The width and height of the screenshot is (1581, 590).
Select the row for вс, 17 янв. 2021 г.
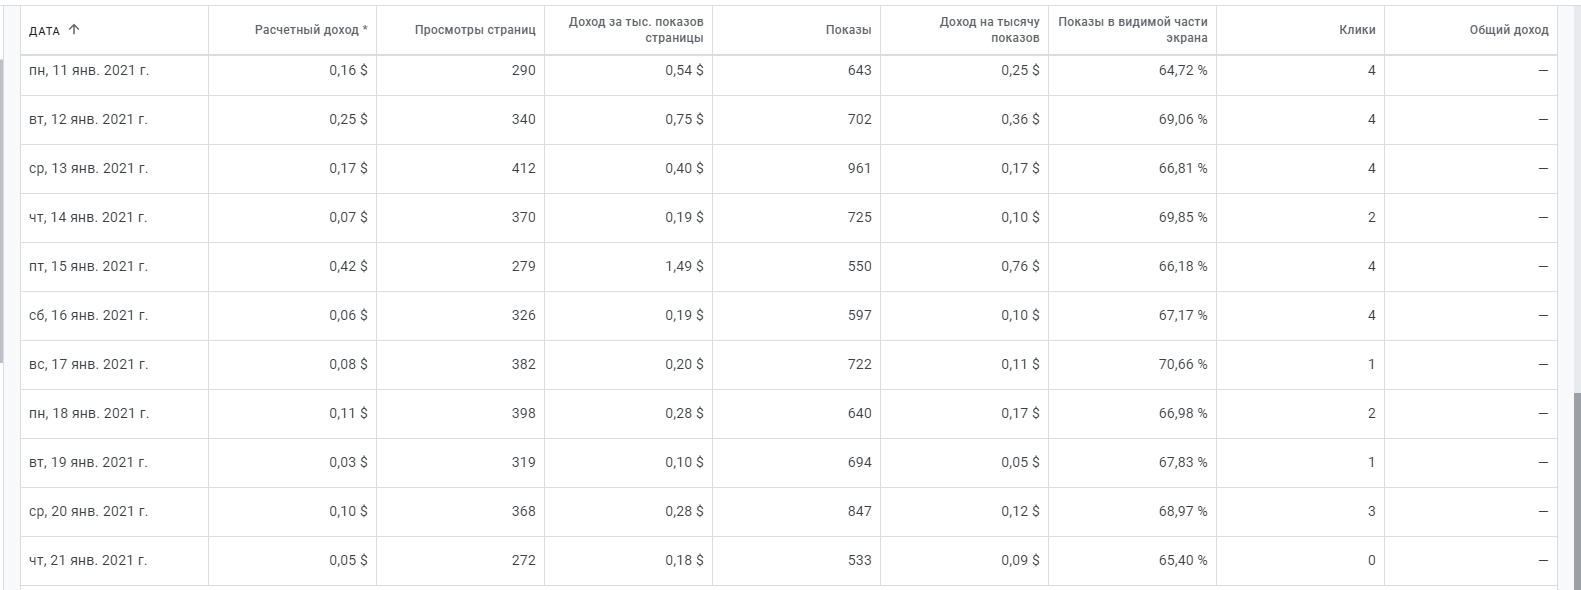(789, 365)
